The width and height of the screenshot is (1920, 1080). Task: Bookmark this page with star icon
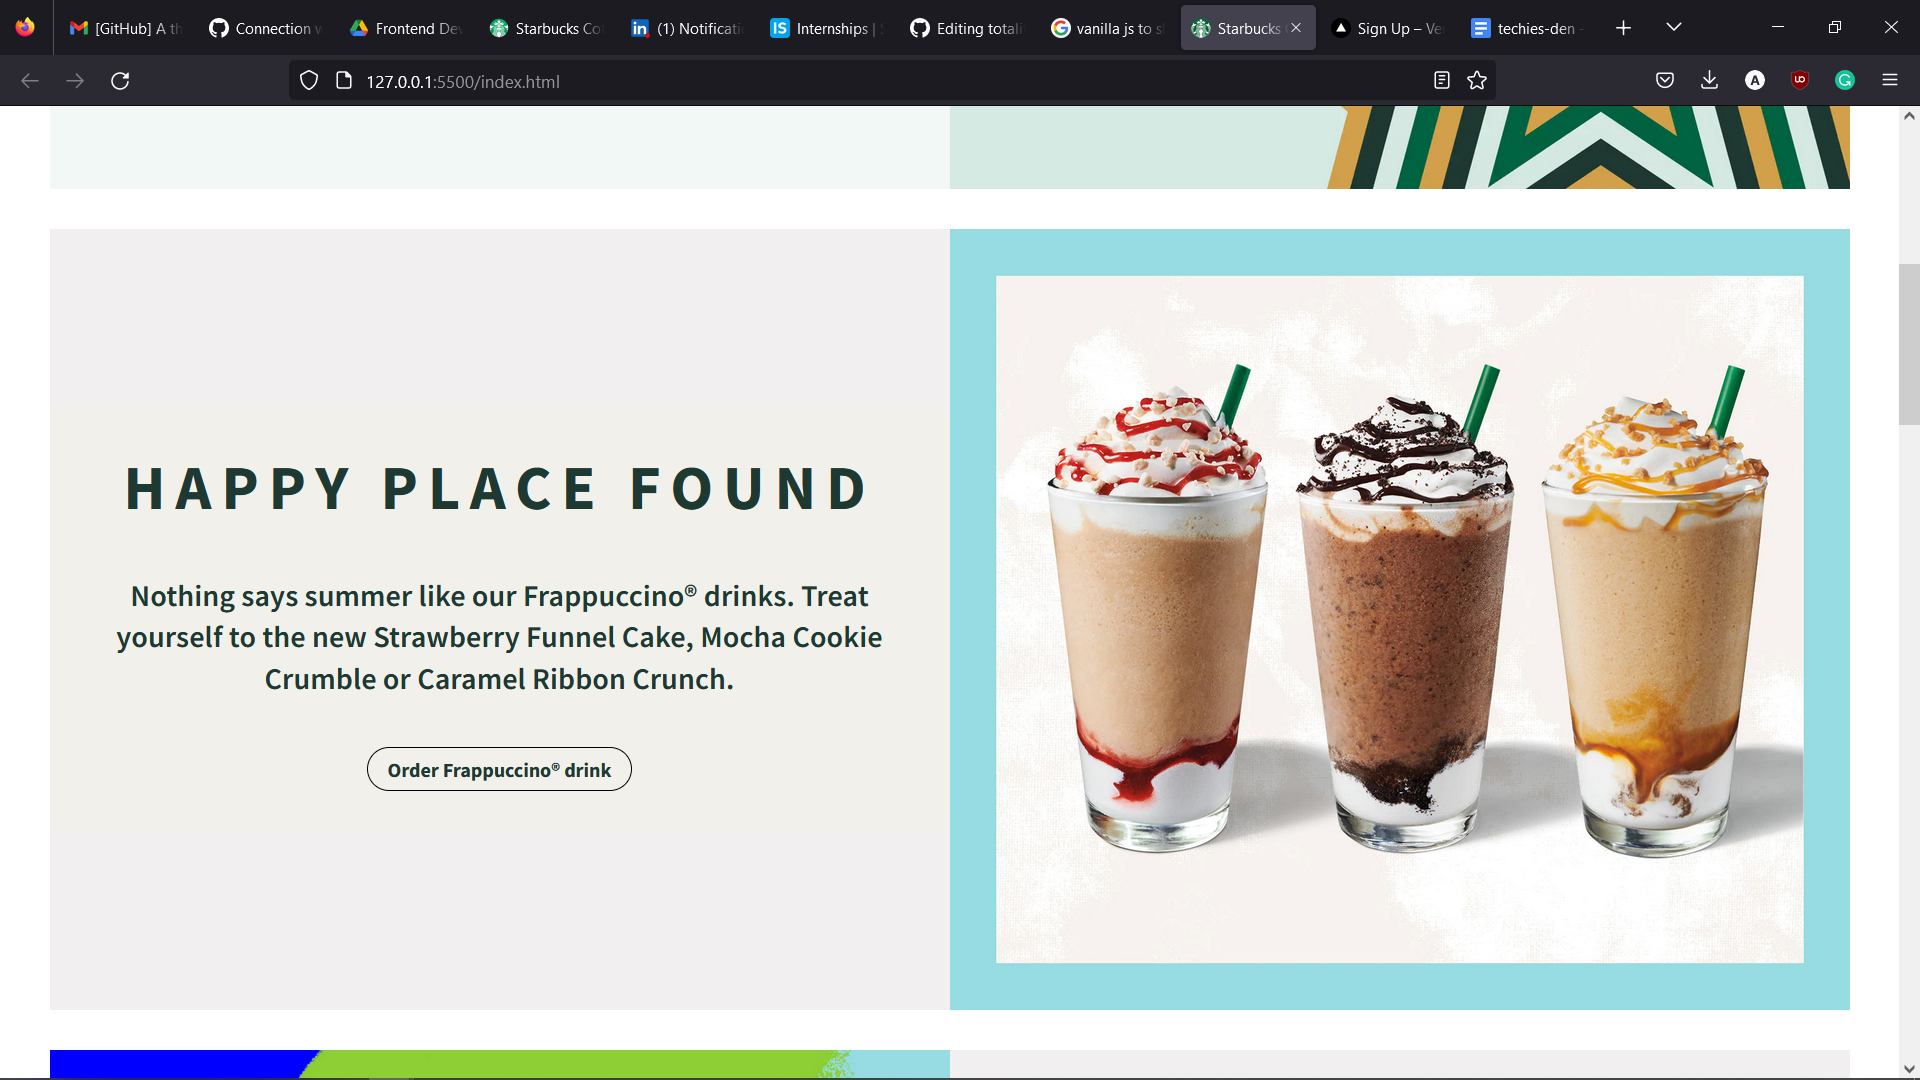click(1477, 81)
